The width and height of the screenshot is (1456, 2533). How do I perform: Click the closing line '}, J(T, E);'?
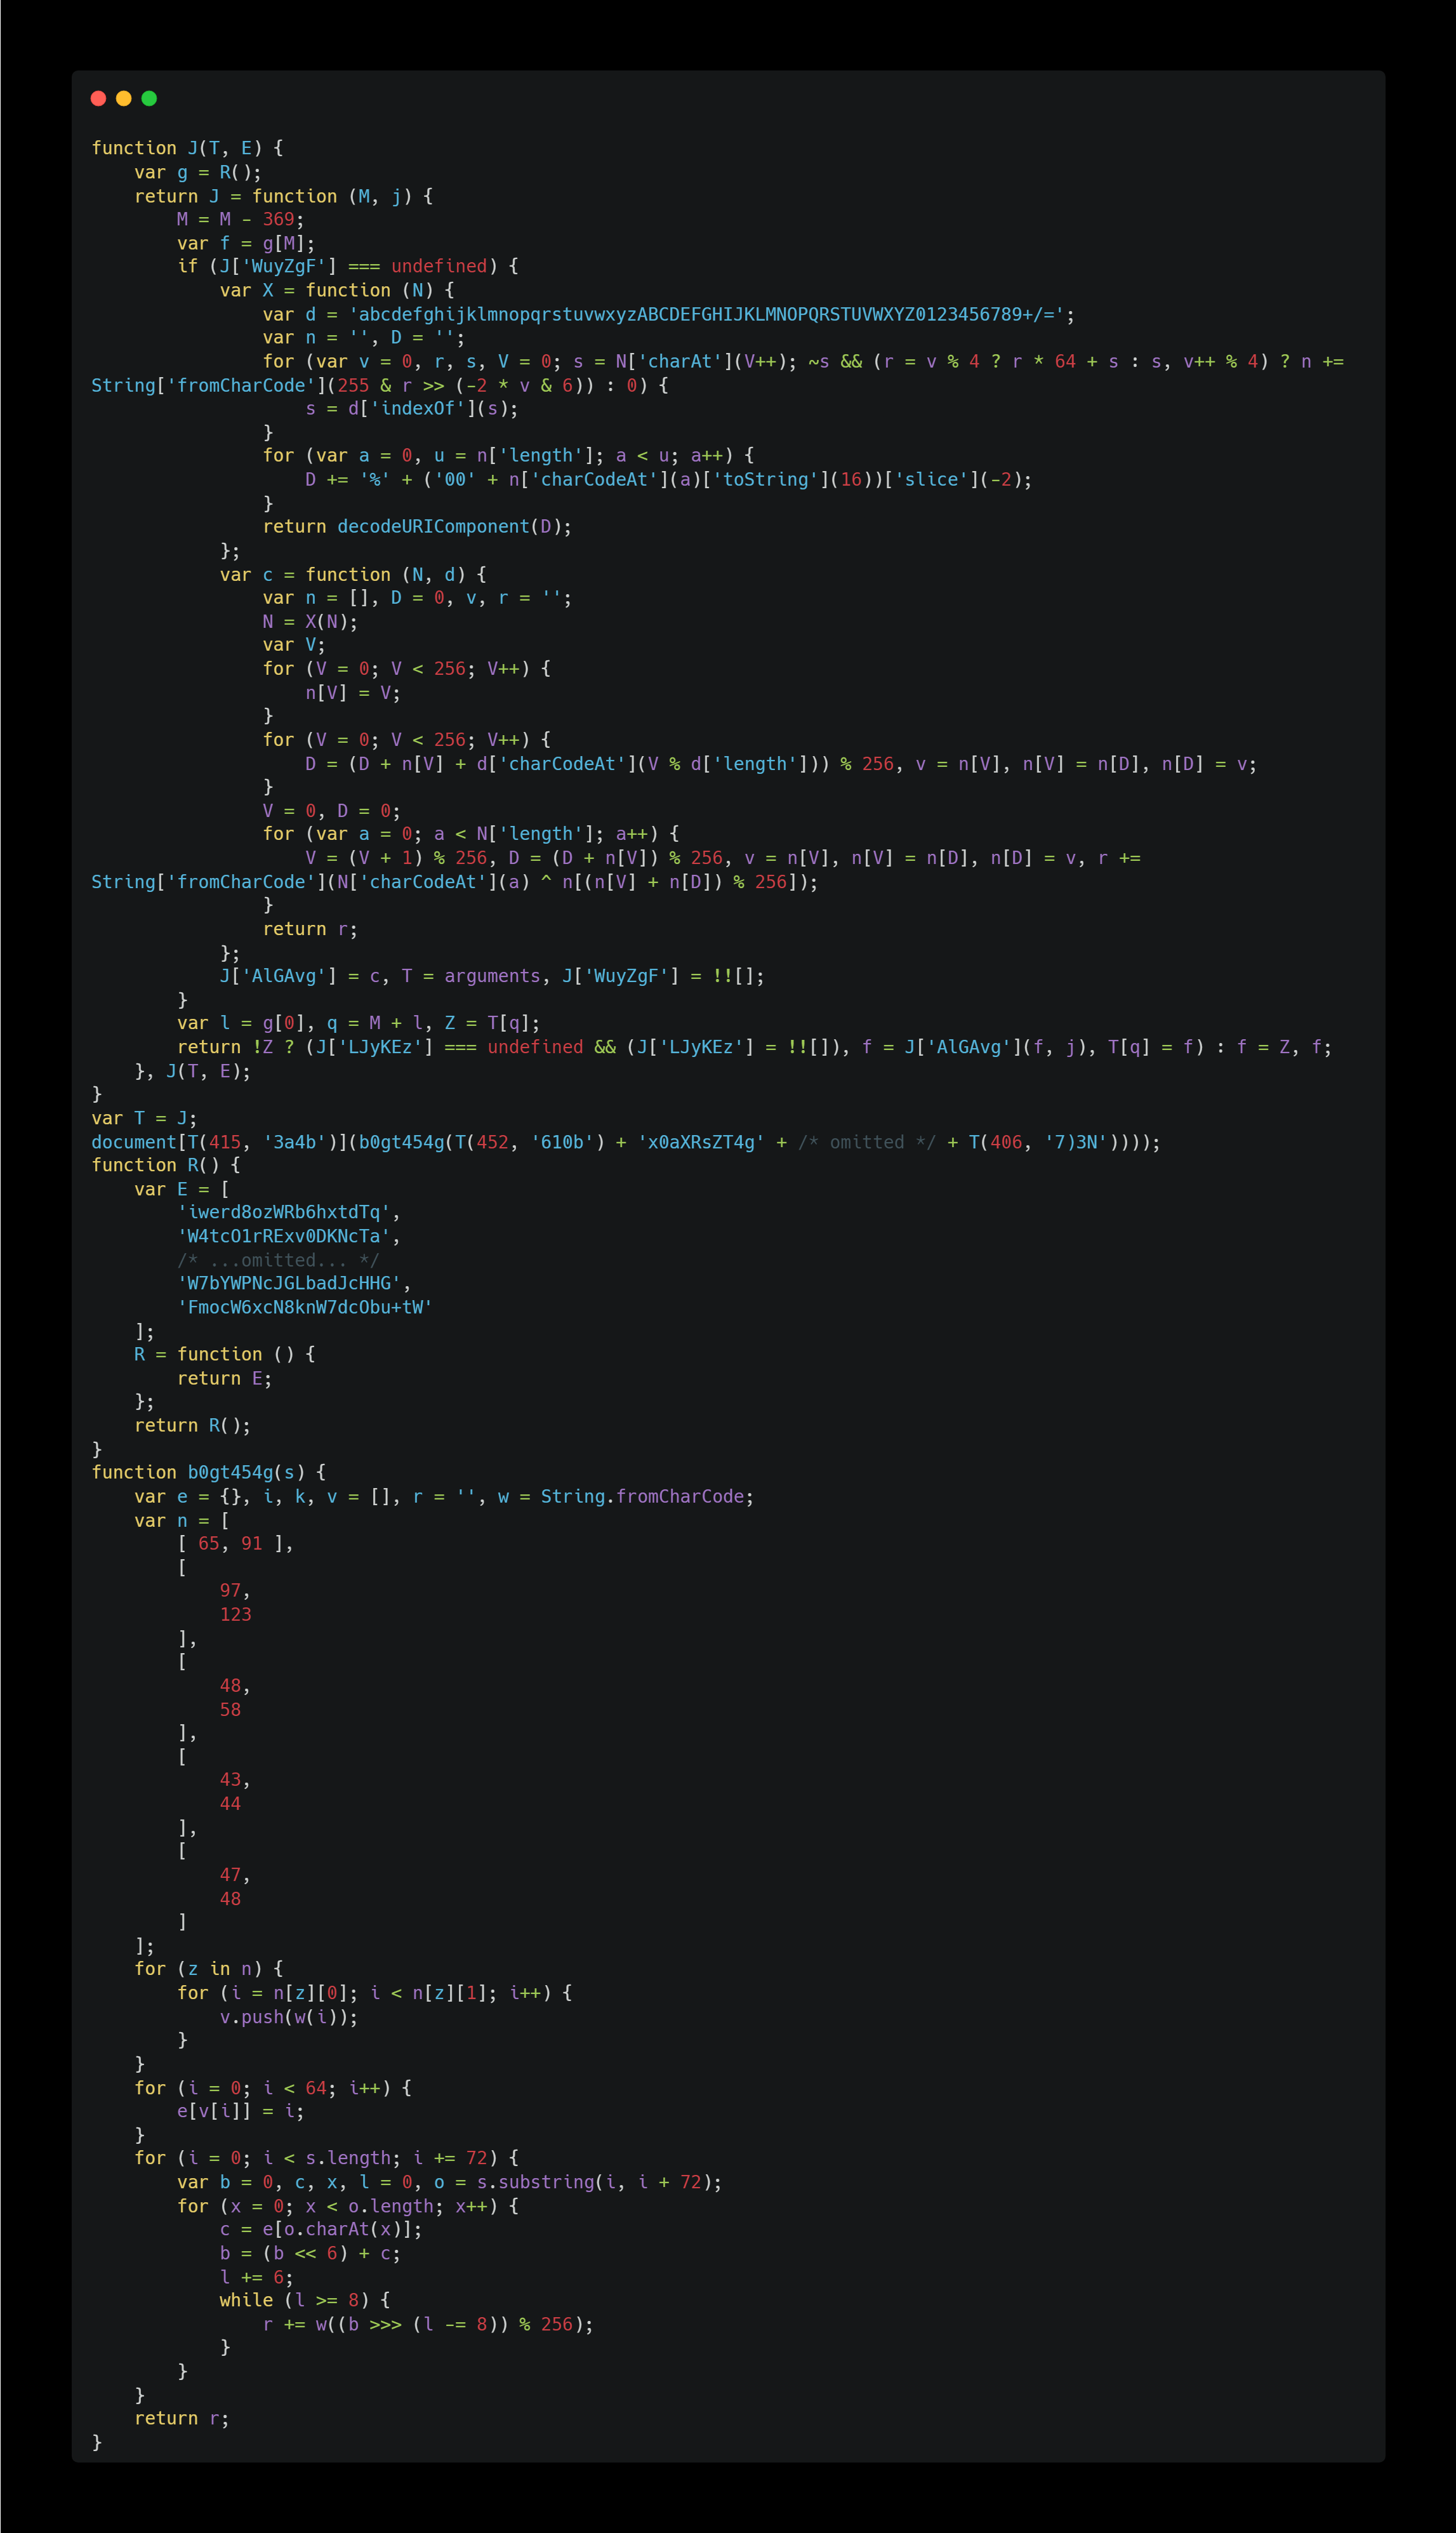[193, 1071]
